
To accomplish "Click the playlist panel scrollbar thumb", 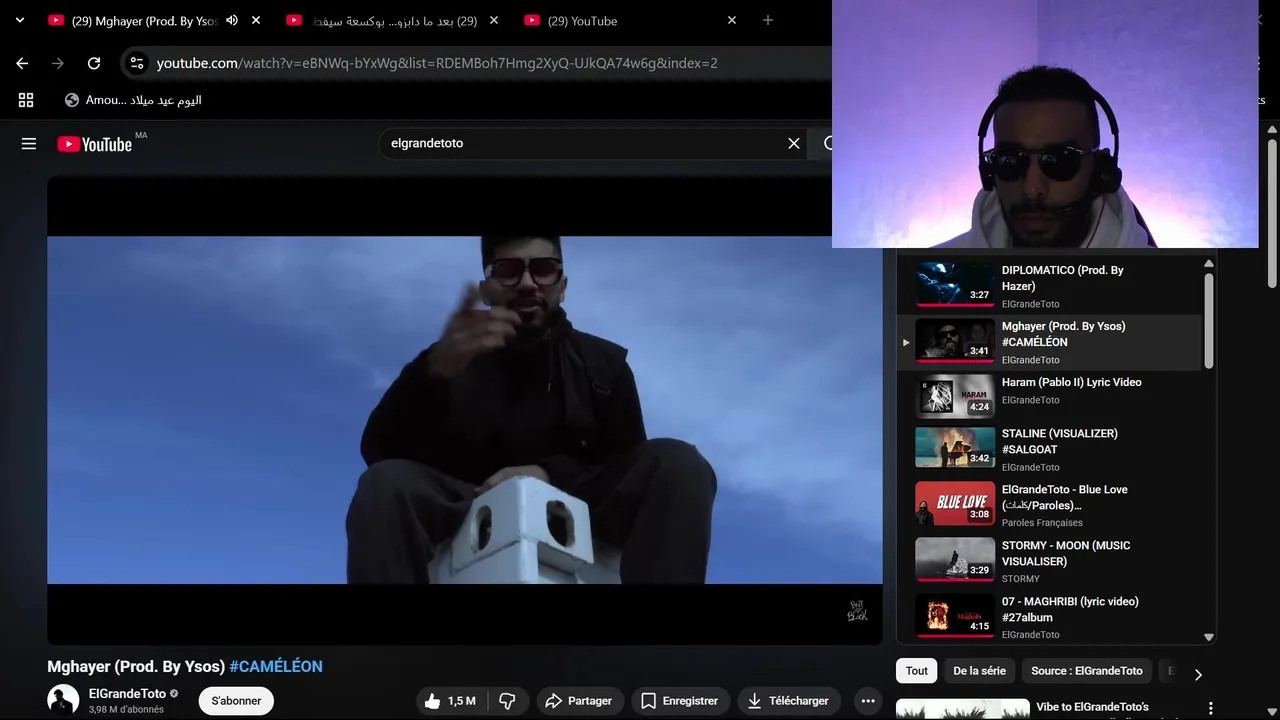I will point(1208,320).
